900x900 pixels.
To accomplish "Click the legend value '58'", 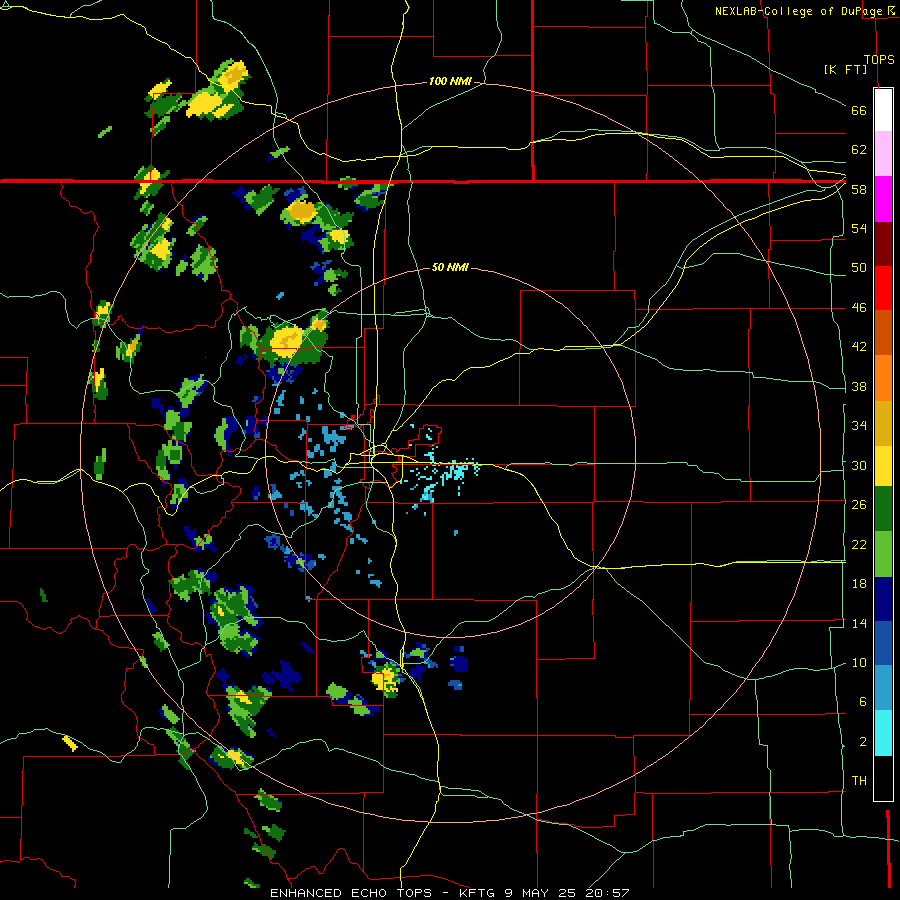I will click(x=859, y=189).
